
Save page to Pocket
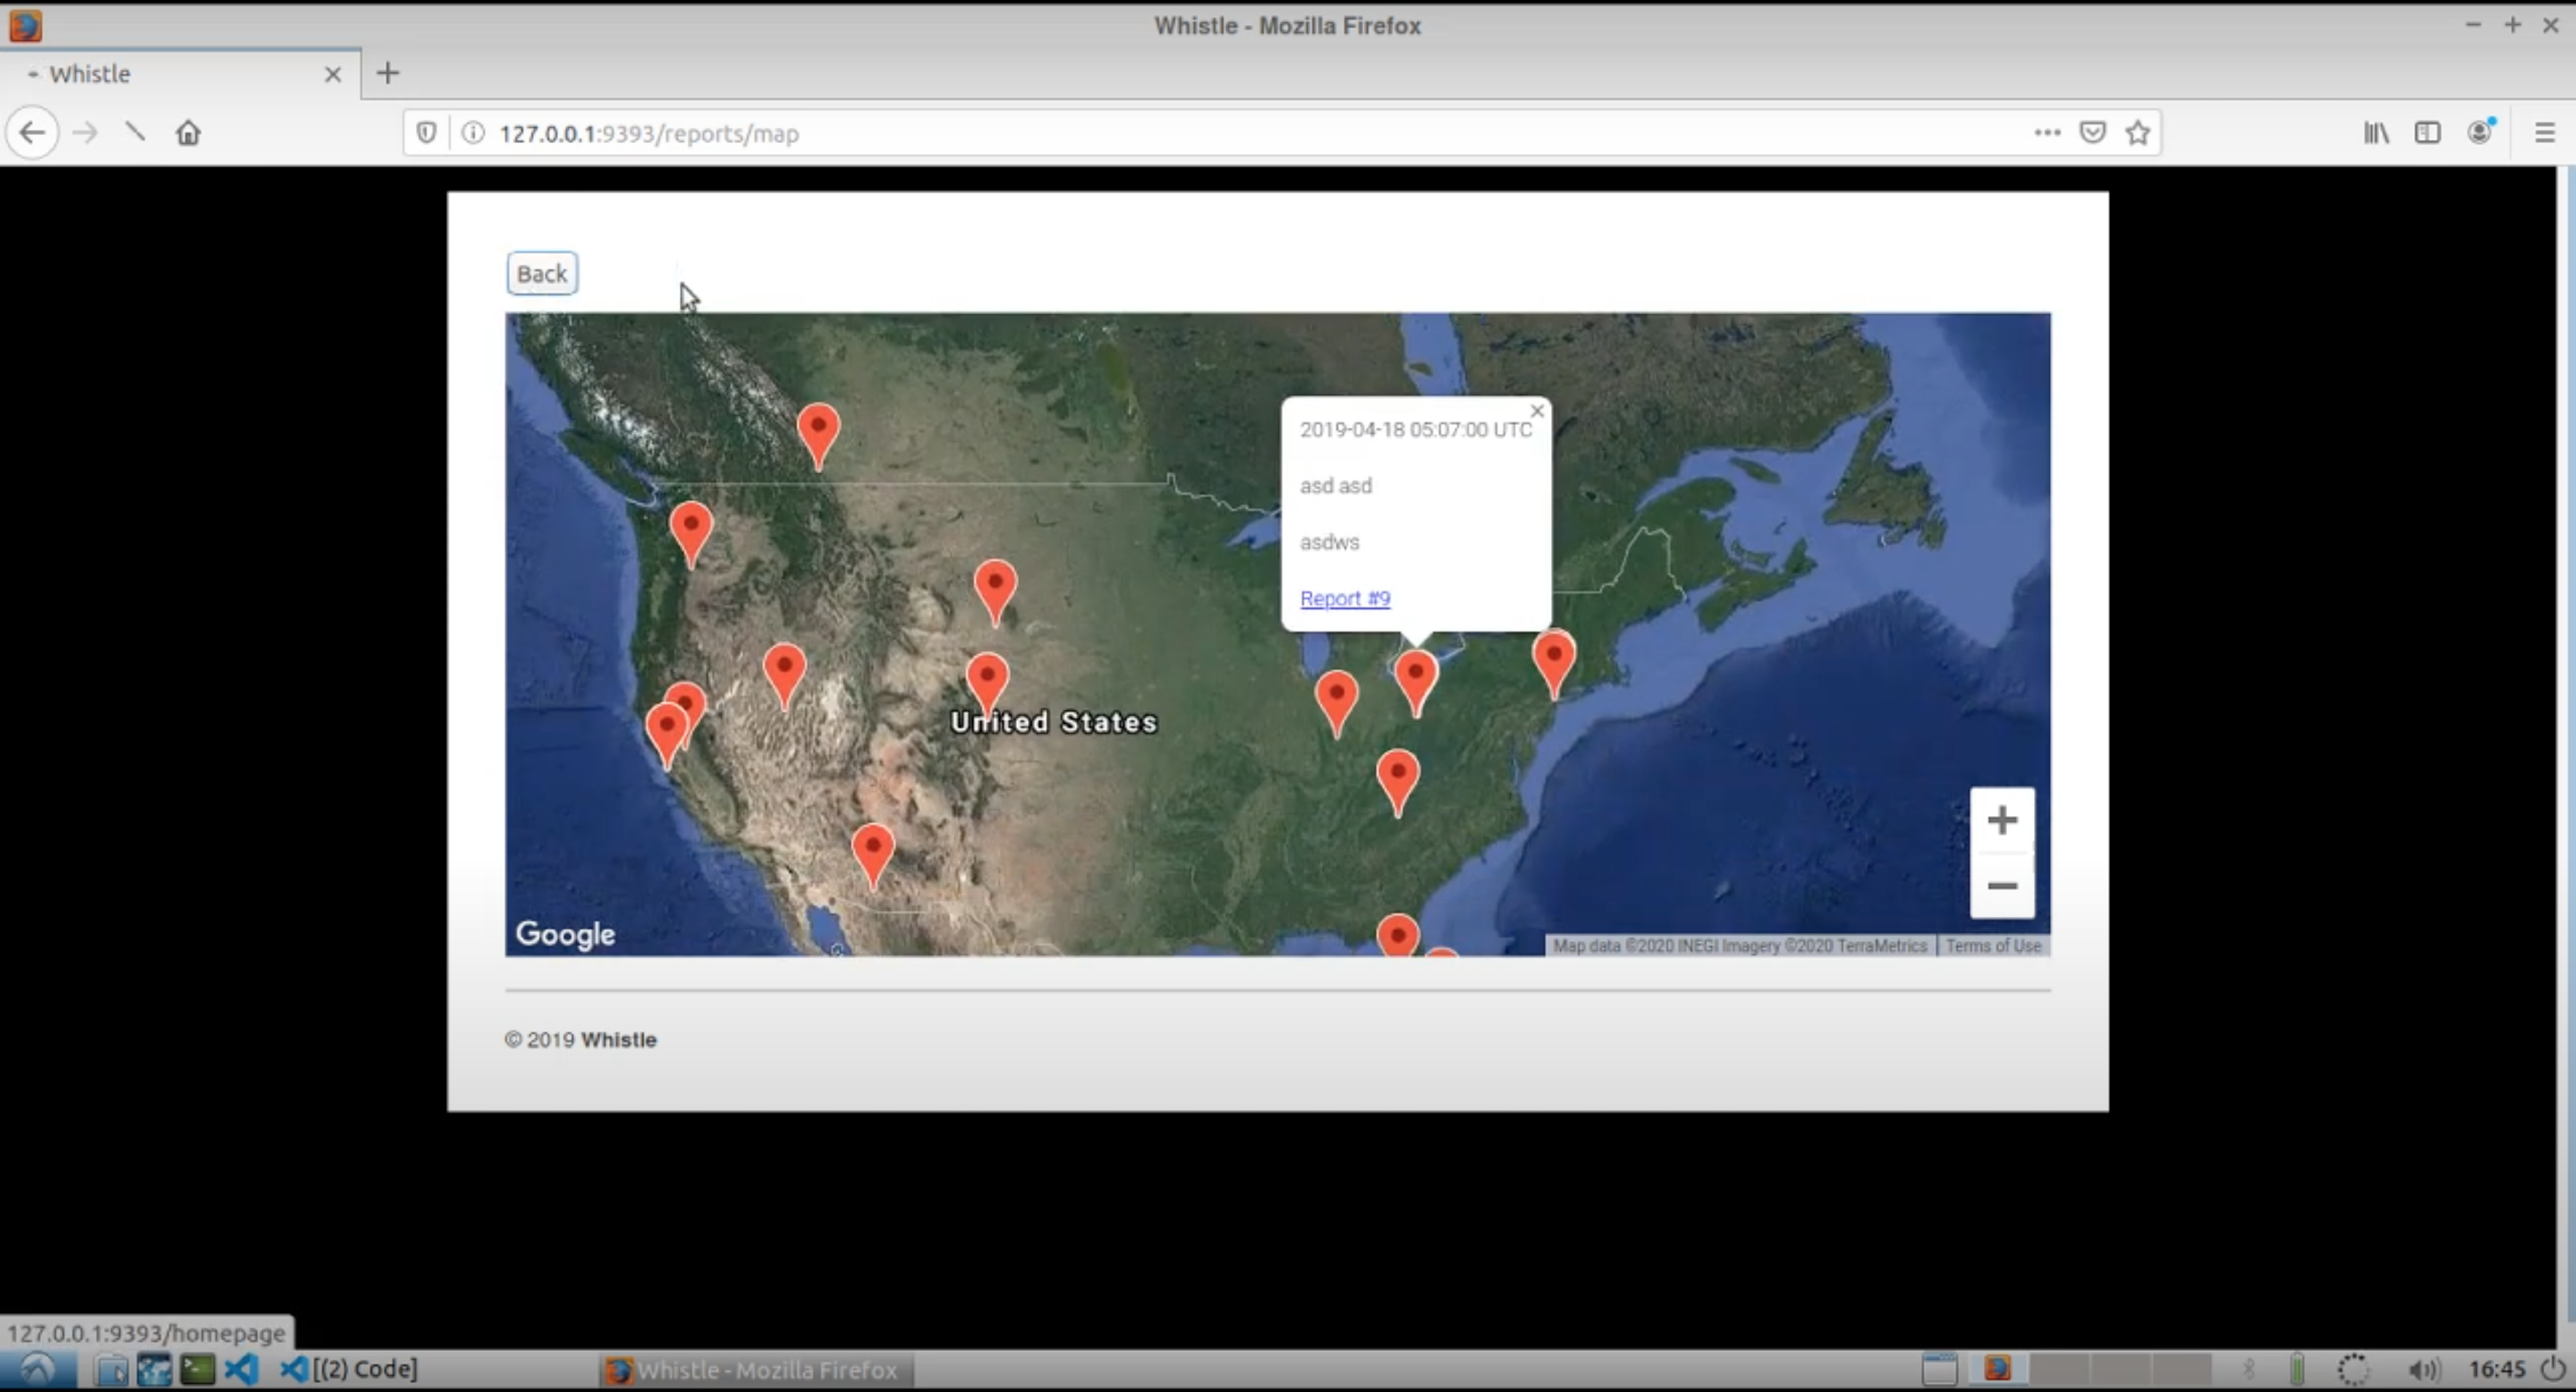pyautogui.click(x=2092, y=132)
